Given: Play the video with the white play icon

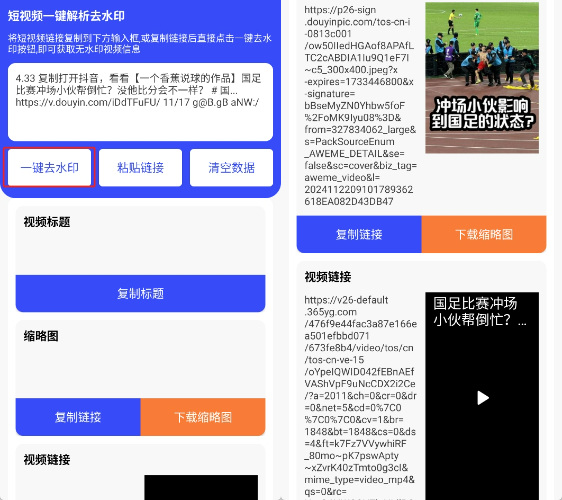Looking at the screenshot, I should (482, 398).
